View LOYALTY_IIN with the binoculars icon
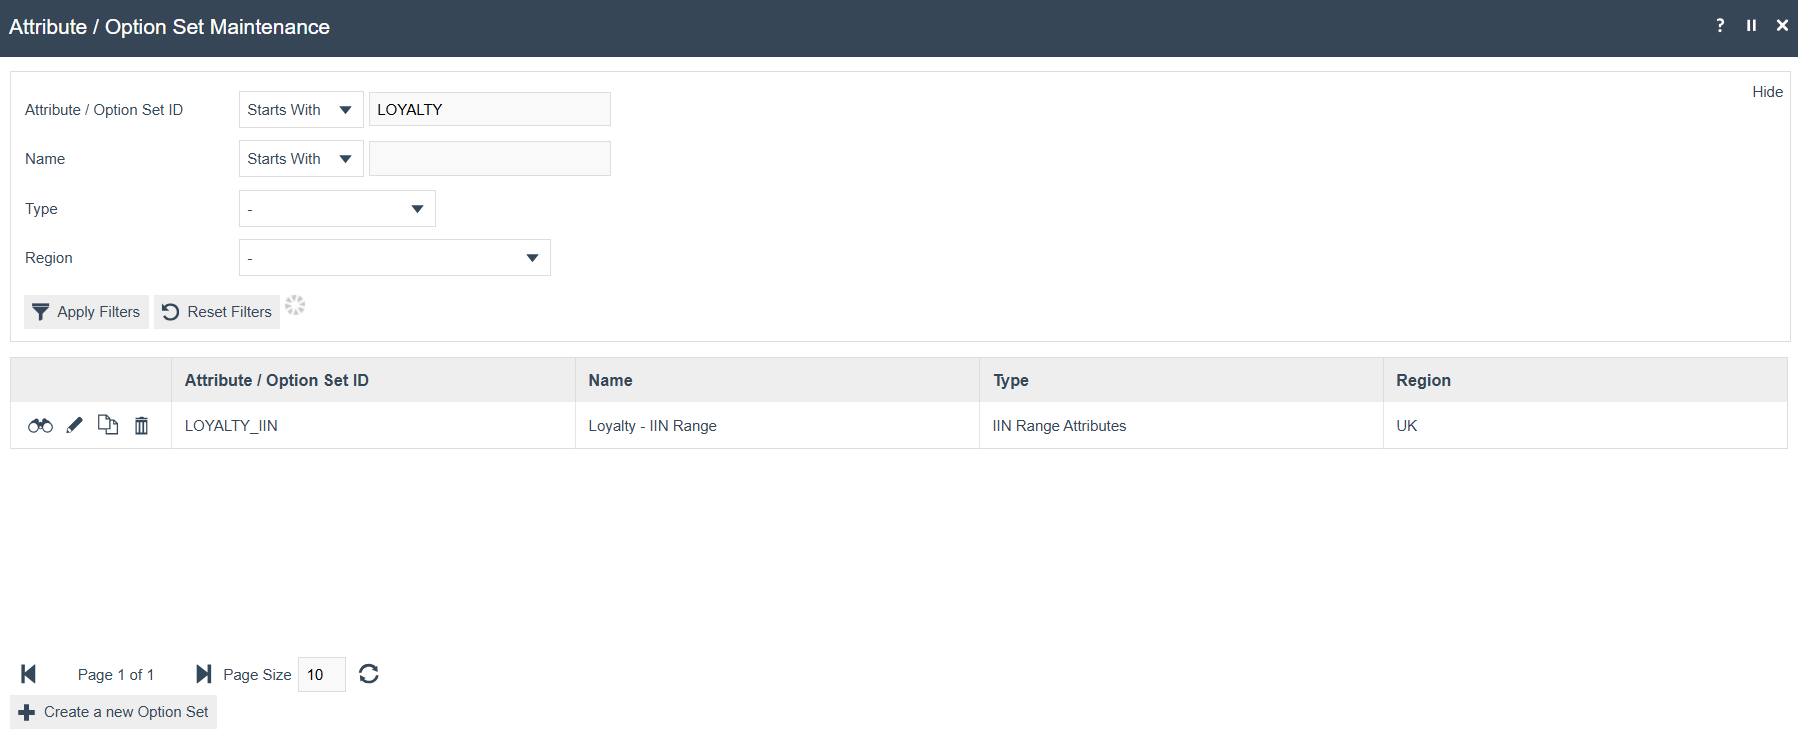 (x=40, y=426)
